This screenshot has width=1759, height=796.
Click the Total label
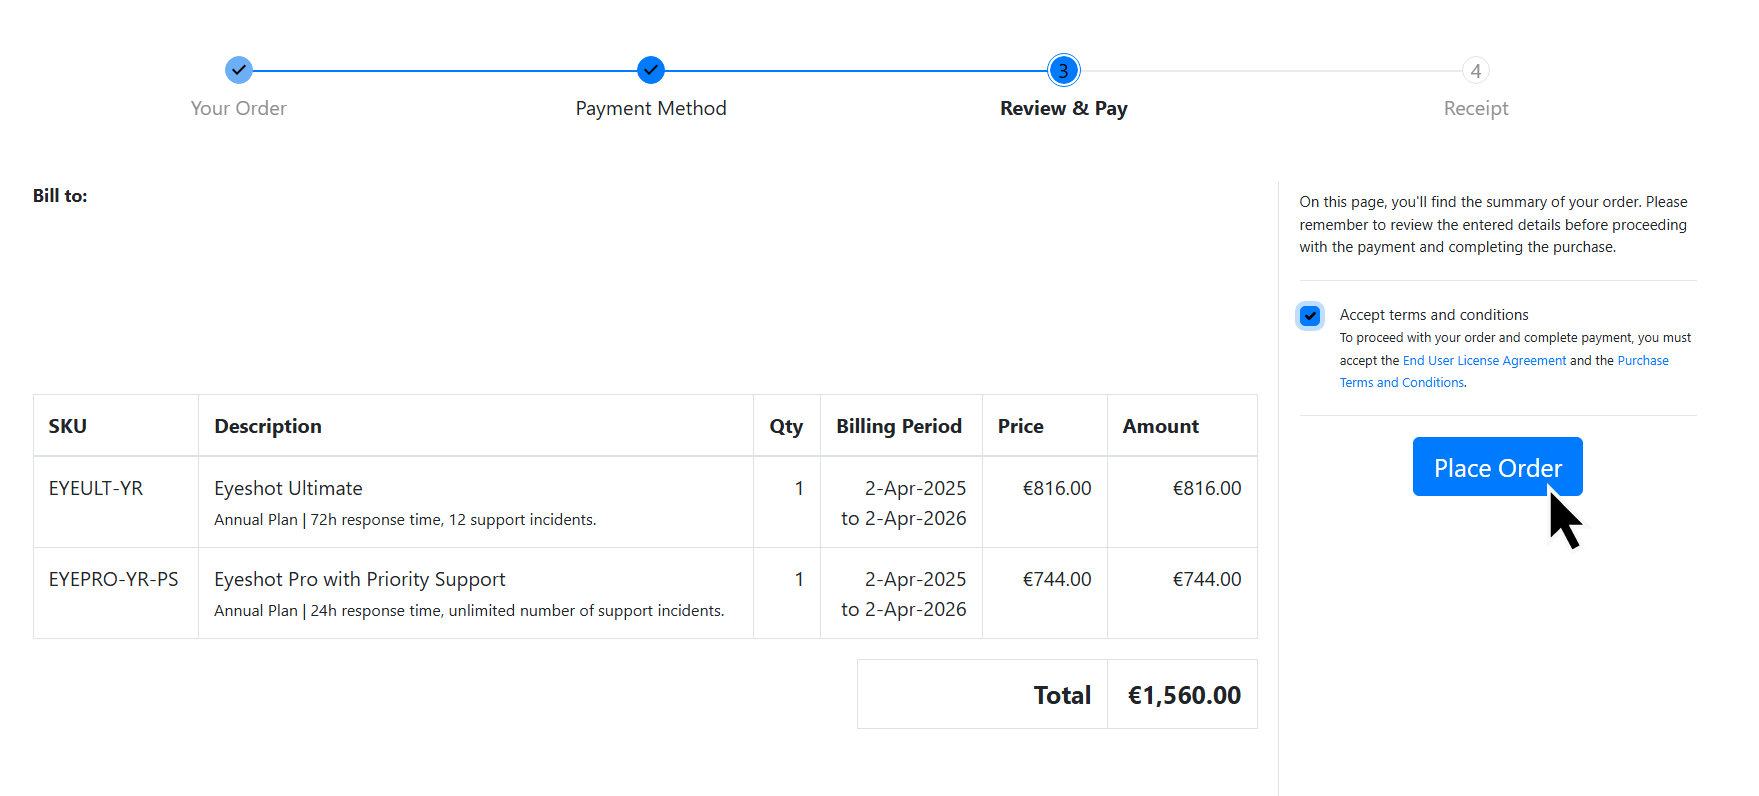click(1062, 695)
